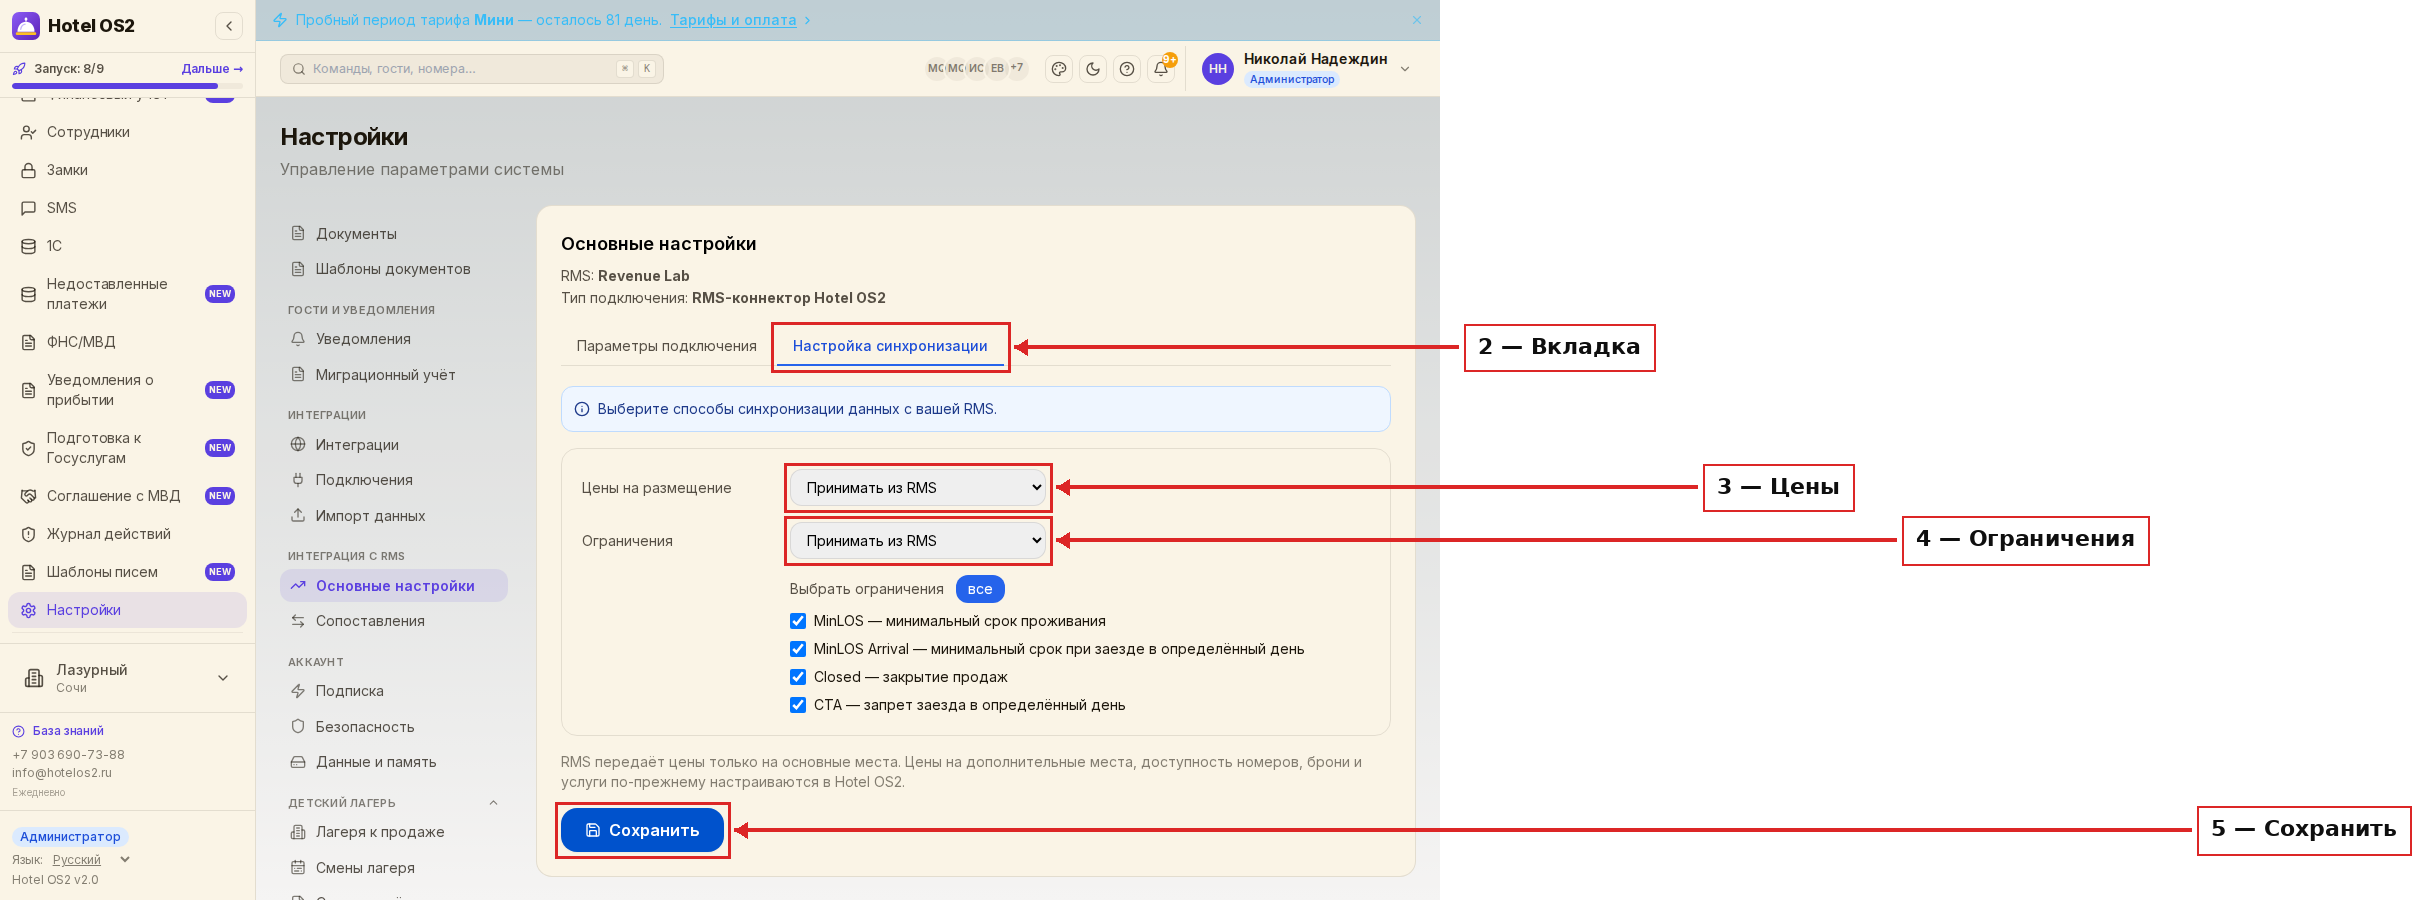The image size is (2435, 900).
Task: Uncheck CTA запрет заезда checkbox
Action: coord(798,705)
